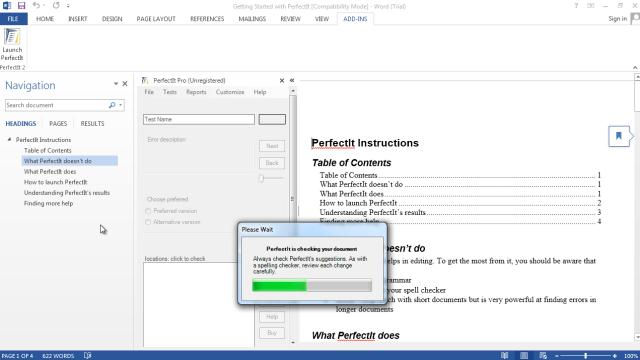The image size is (640, 360).
Task: Open the FILE tab
Action: 13,19
